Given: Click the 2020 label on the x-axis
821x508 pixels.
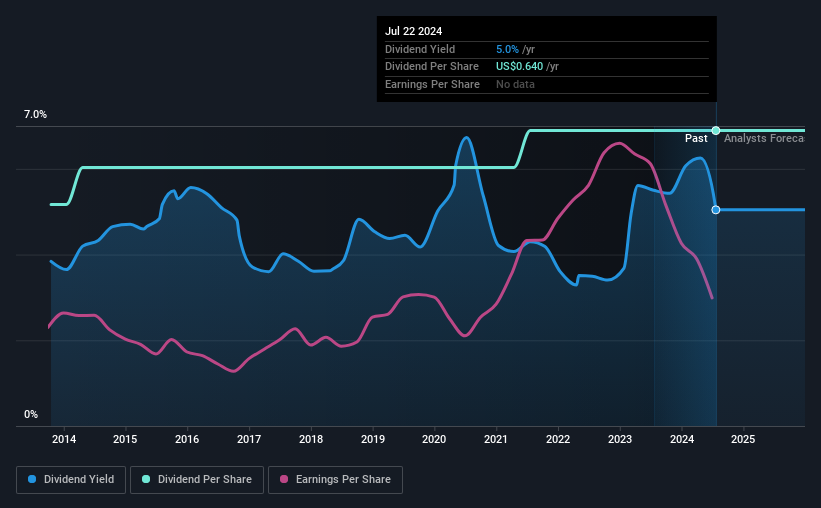Looking at the screenshot, I should pyautogui.click(x=434, y=439).
